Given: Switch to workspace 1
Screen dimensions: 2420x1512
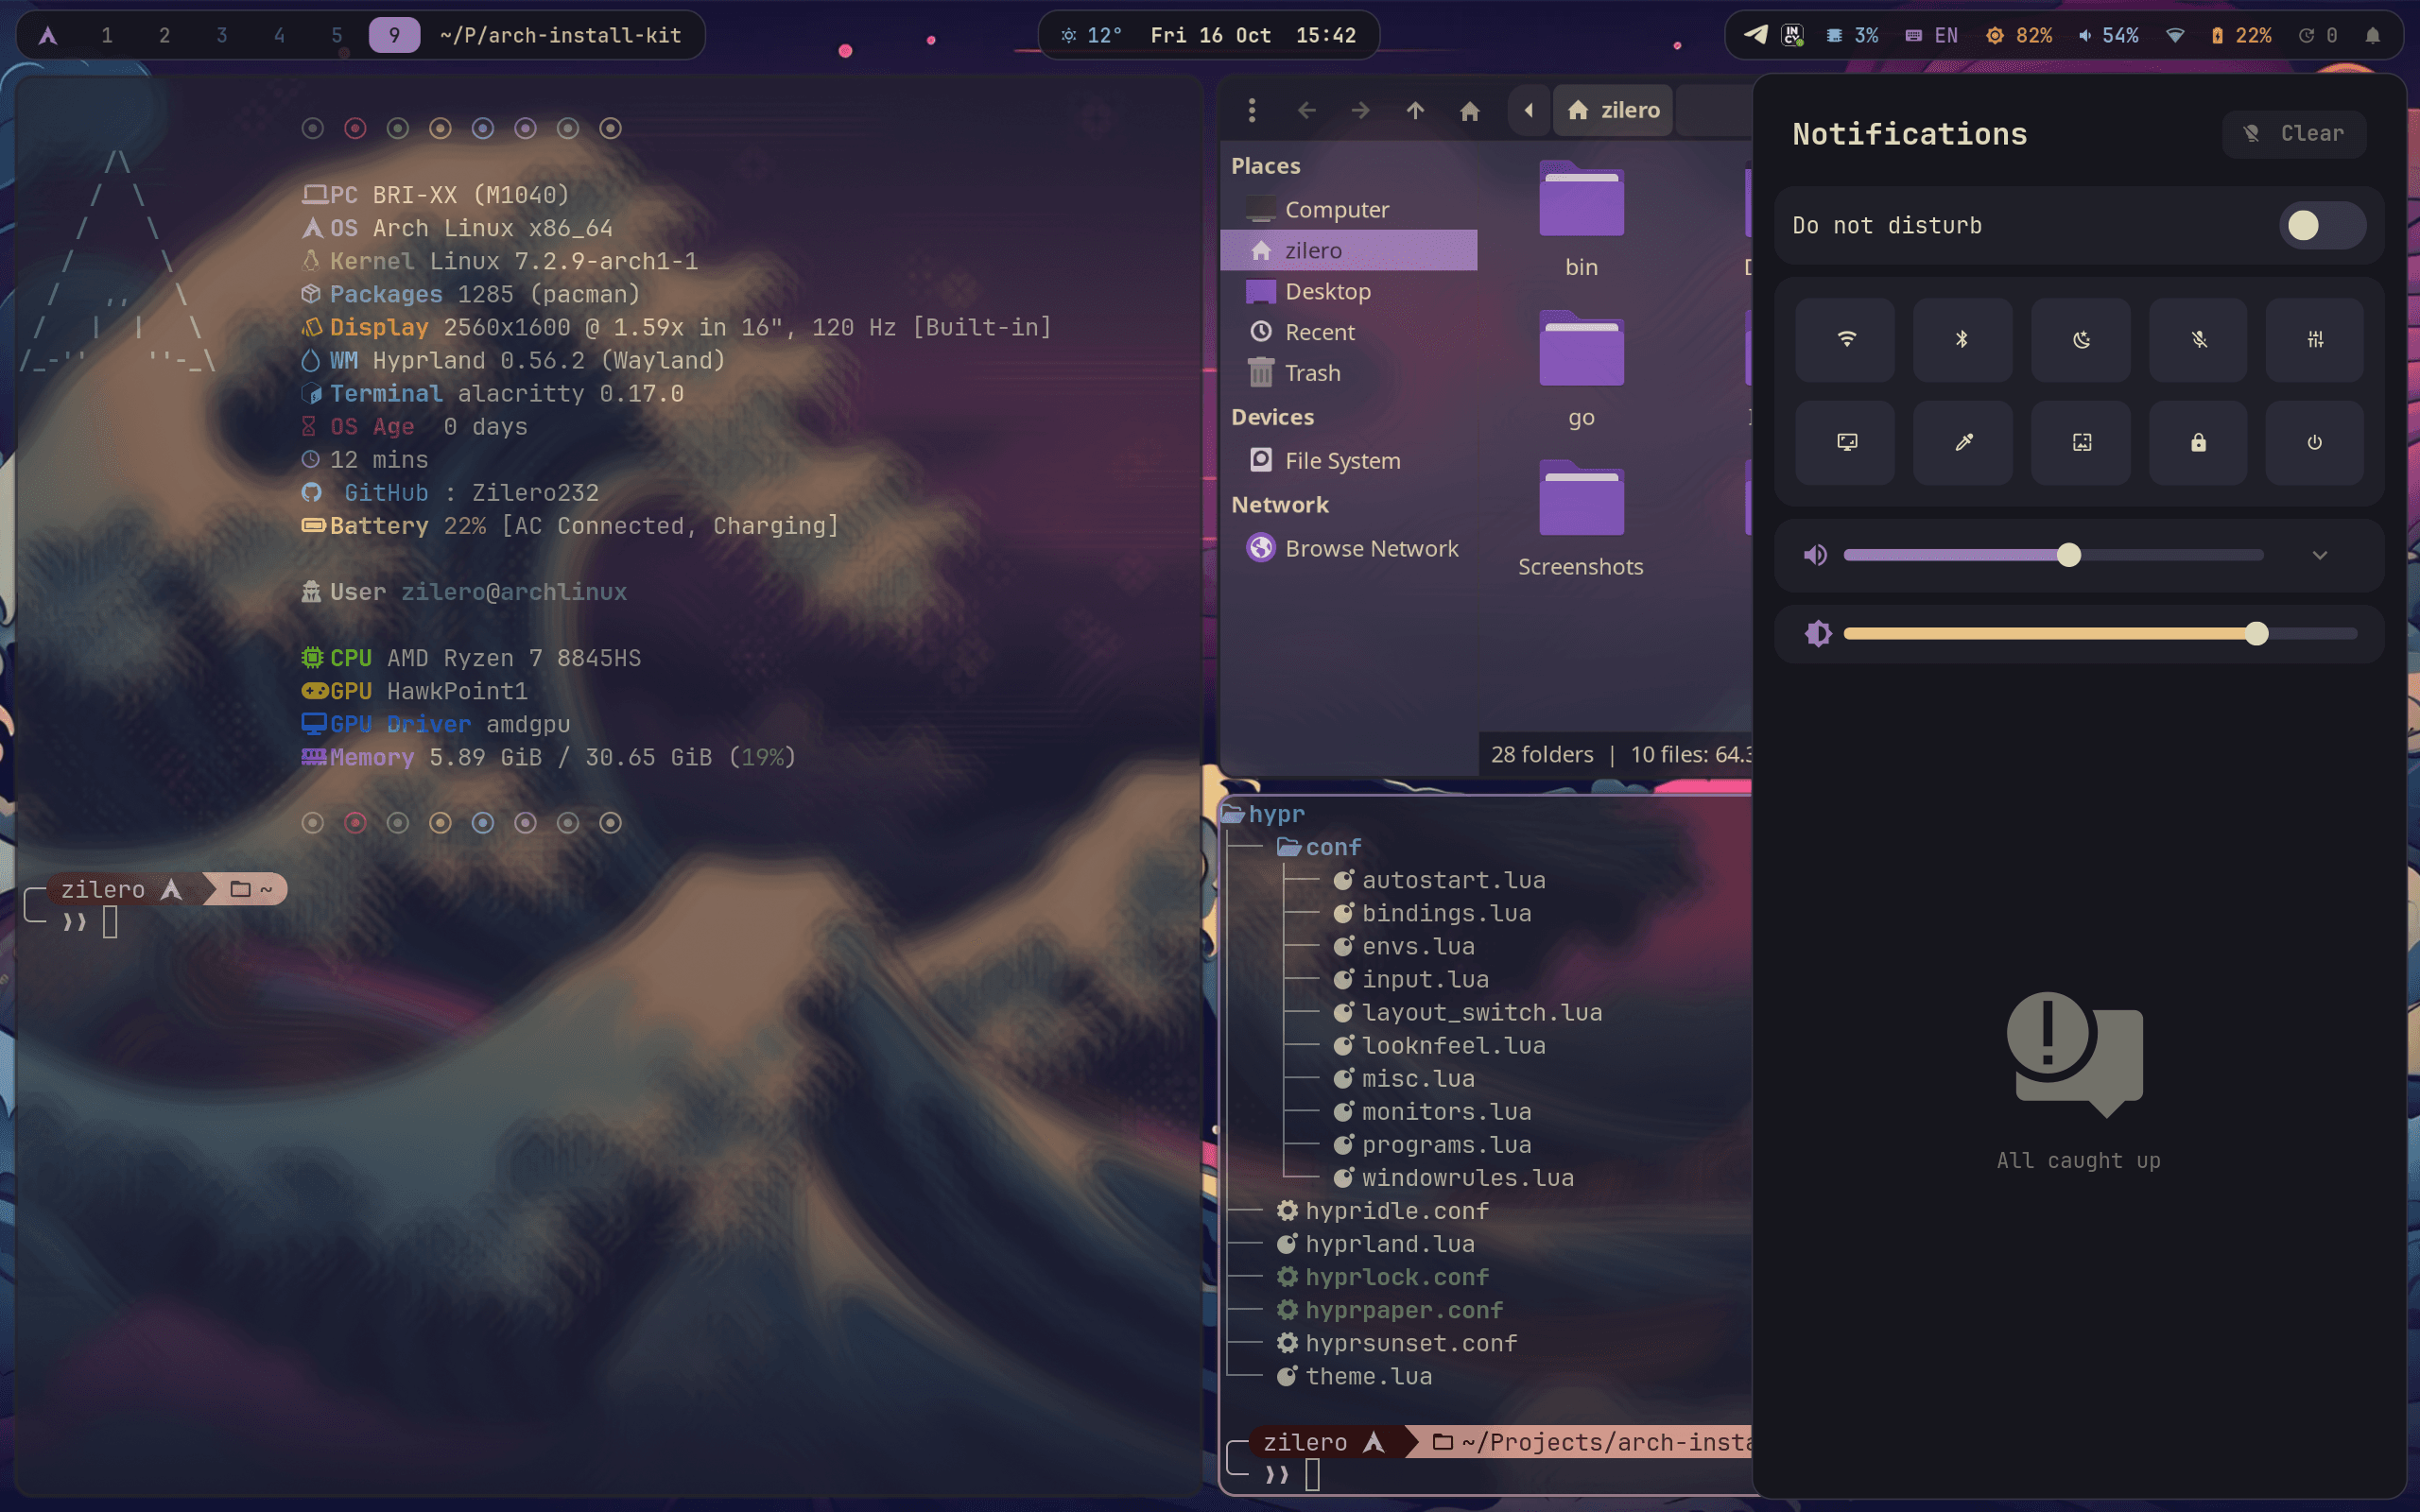Looking at the screenshot, I should tap(107, 35).
